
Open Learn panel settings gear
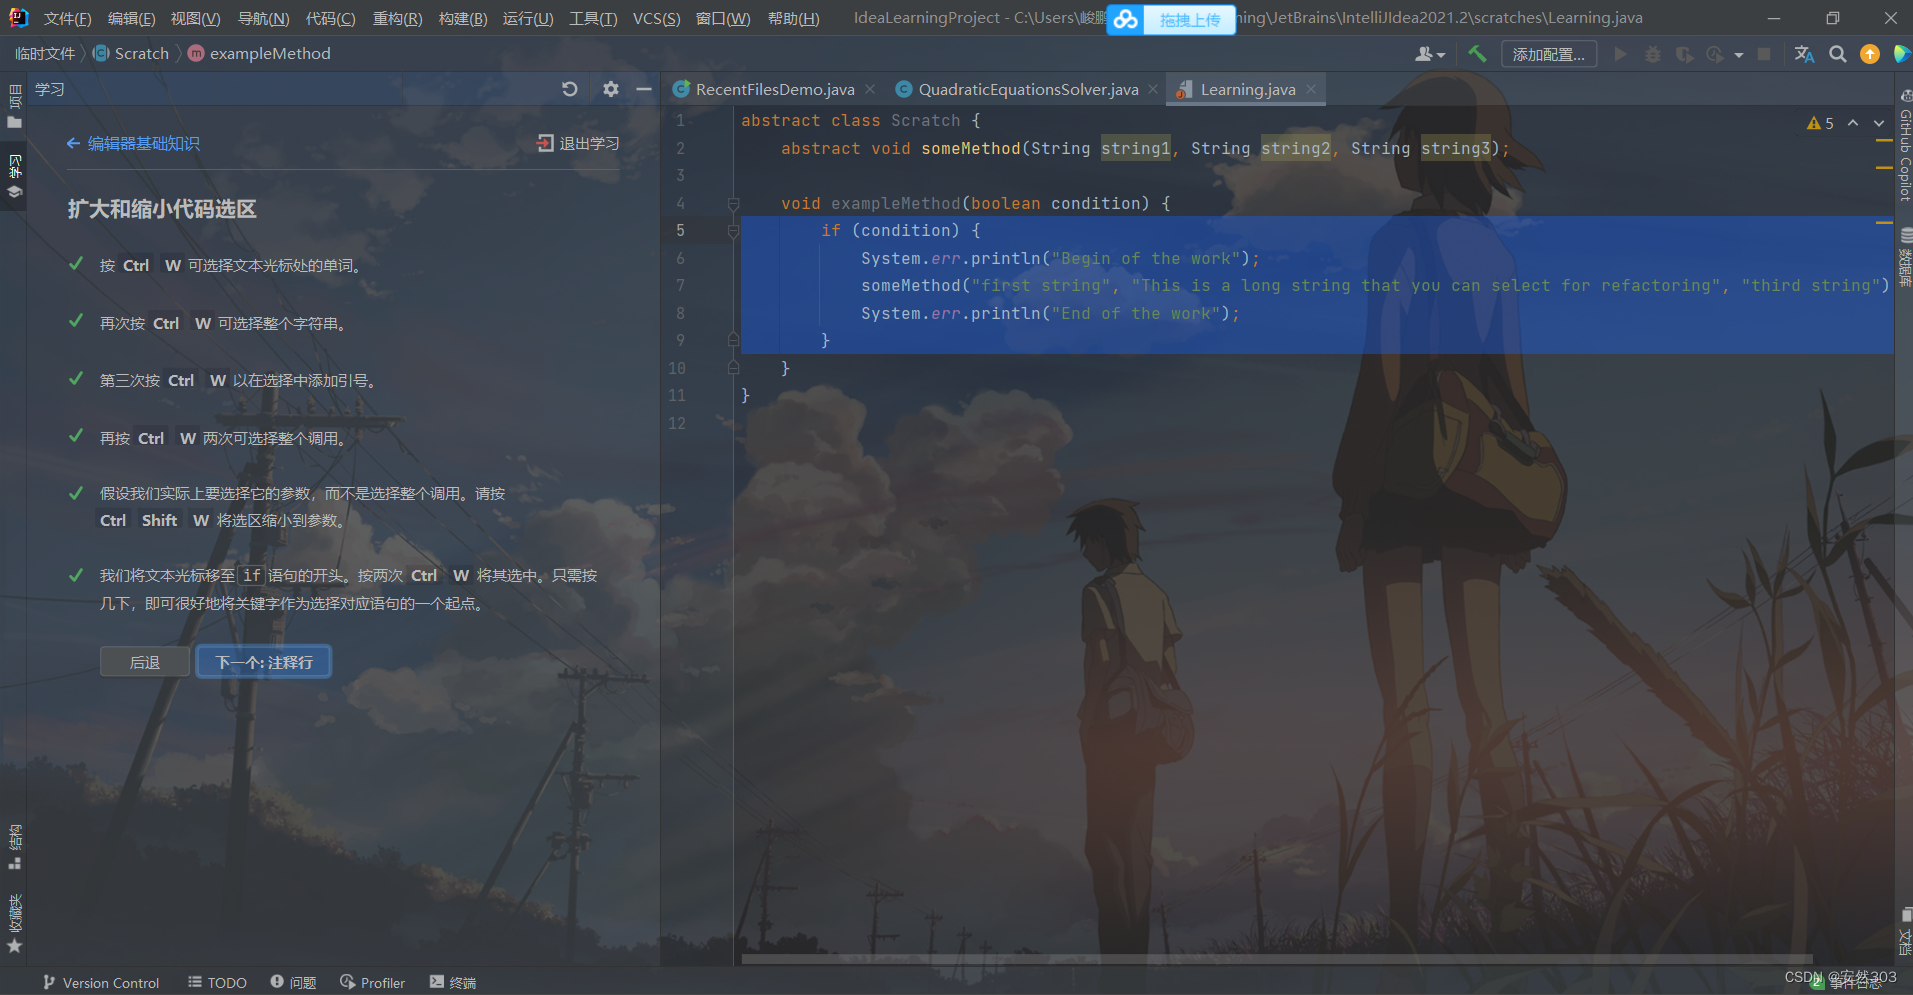pyautogui.click(x=610, y=89)
